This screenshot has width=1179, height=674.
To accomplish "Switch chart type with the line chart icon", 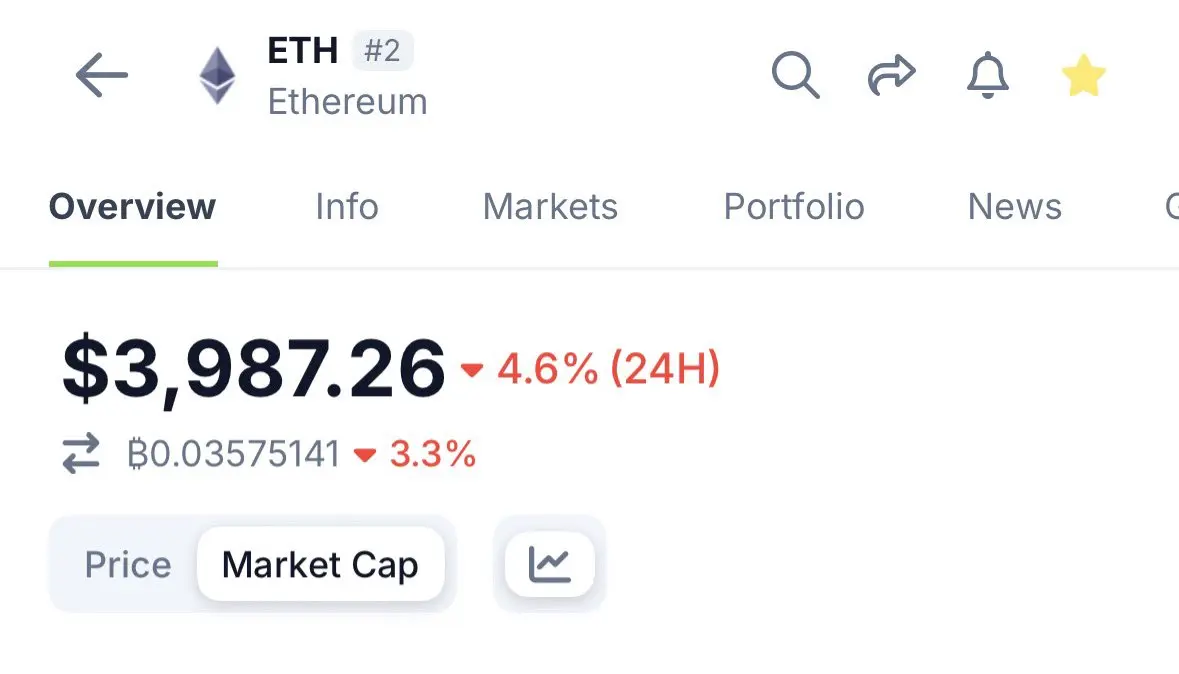I will (x=550, y=564).
